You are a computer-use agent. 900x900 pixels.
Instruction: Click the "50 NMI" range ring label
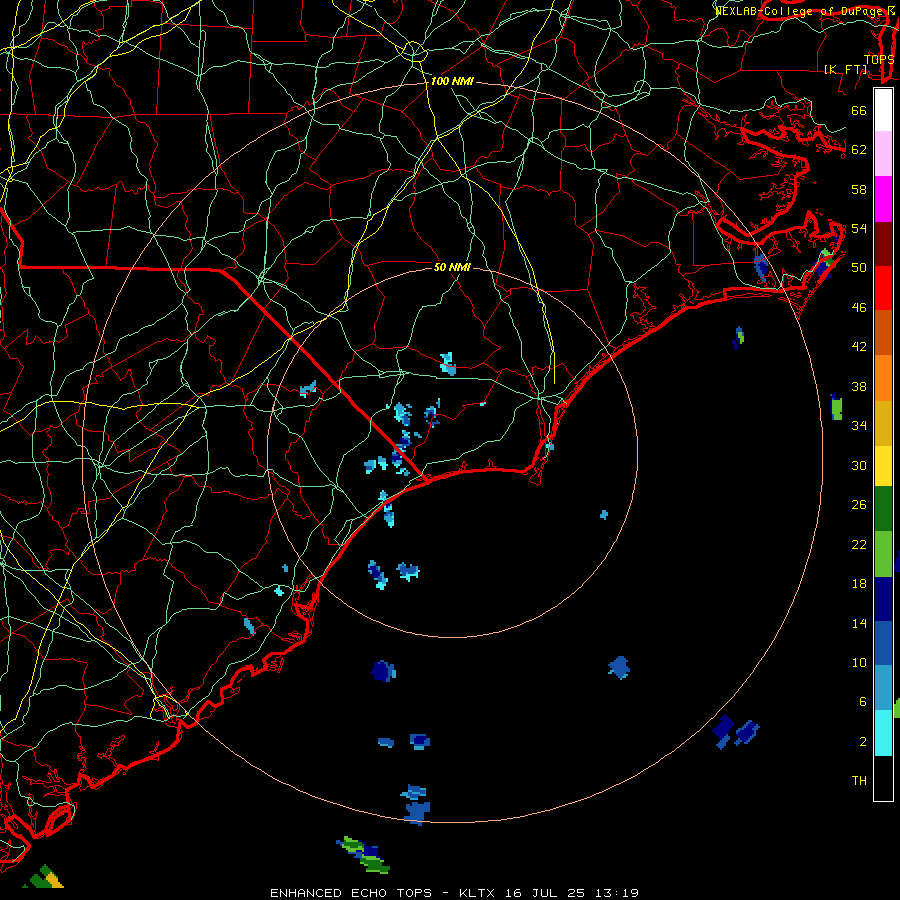point(452,267)
